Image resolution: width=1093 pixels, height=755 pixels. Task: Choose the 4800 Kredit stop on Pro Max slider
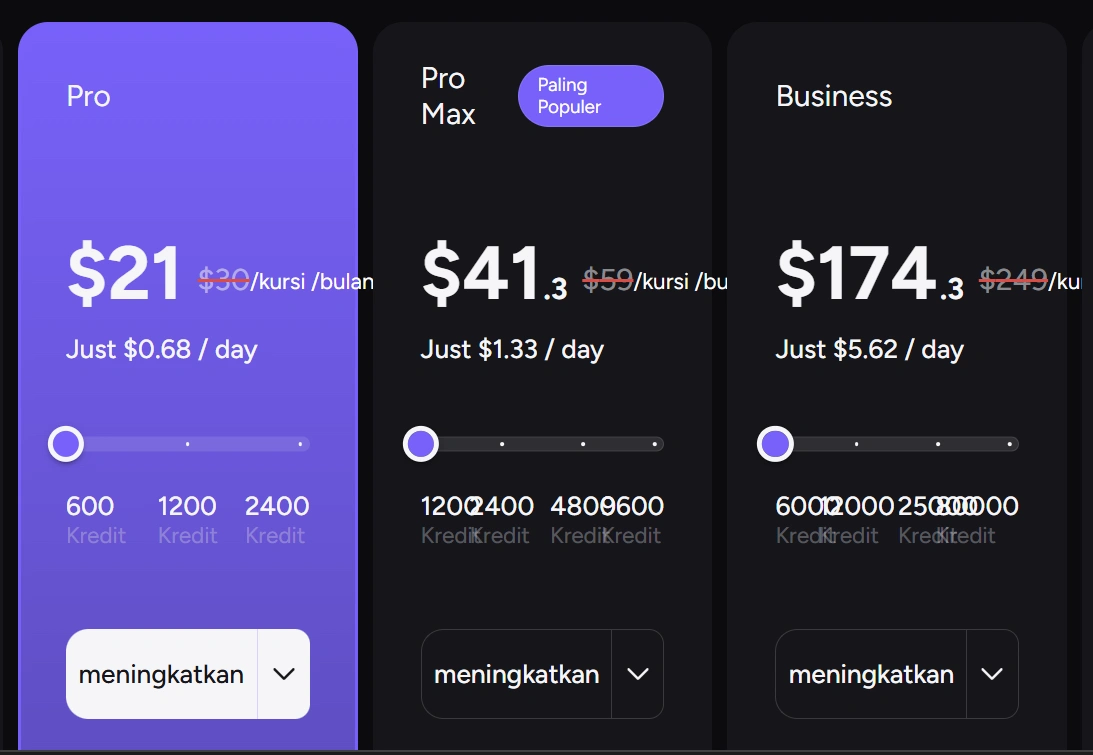point(583,443)
